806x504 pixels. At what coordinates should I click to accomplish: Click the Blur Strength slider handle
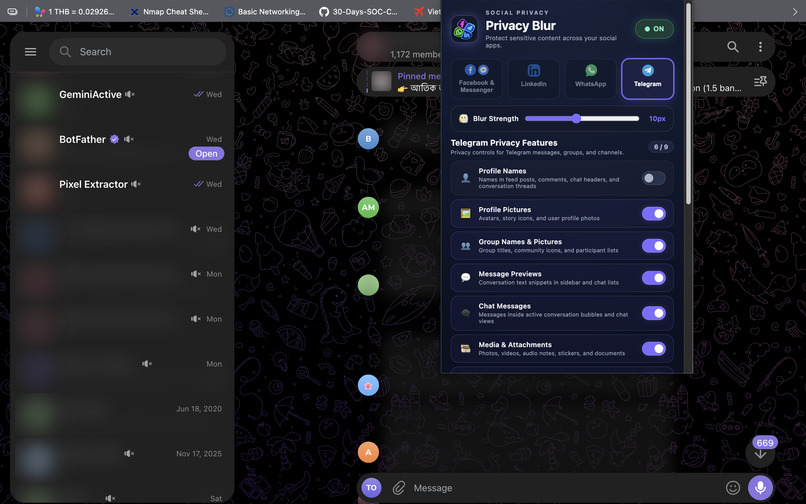click(577, 118)
